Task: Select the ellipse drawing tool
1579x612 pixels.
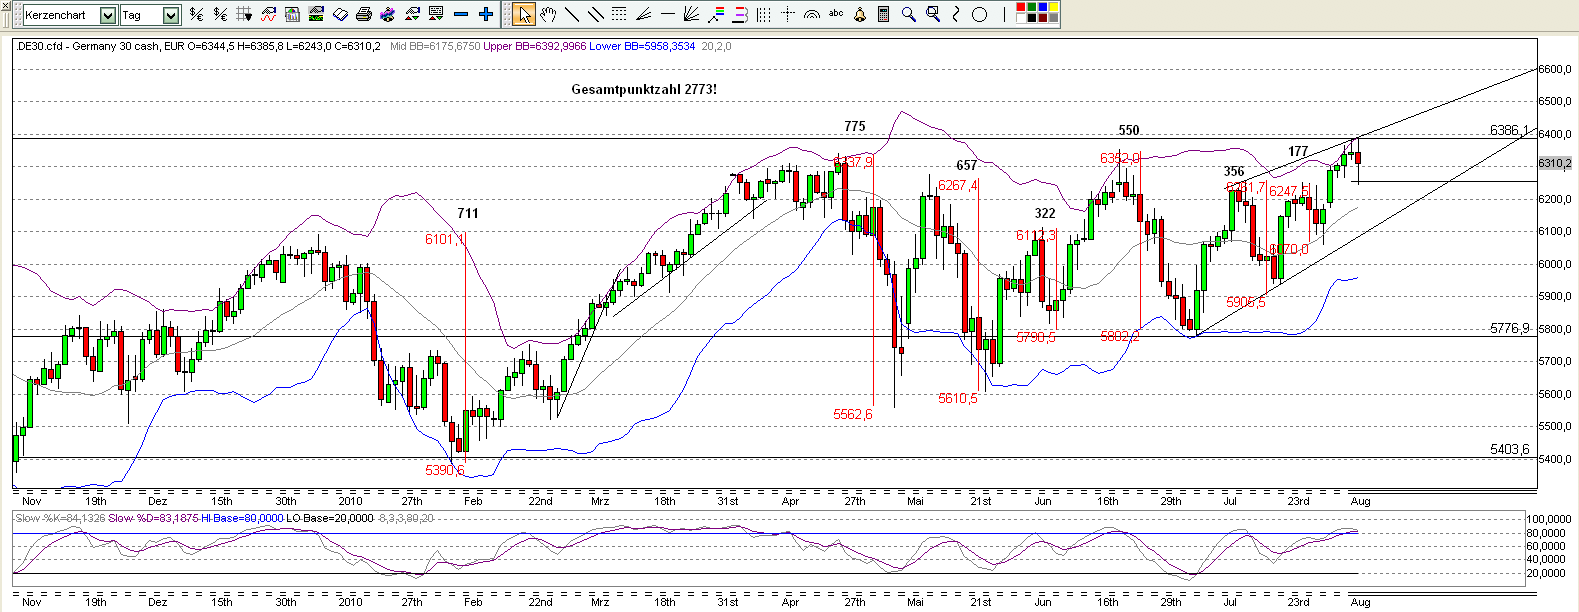Action: click(x=979, y=14)
